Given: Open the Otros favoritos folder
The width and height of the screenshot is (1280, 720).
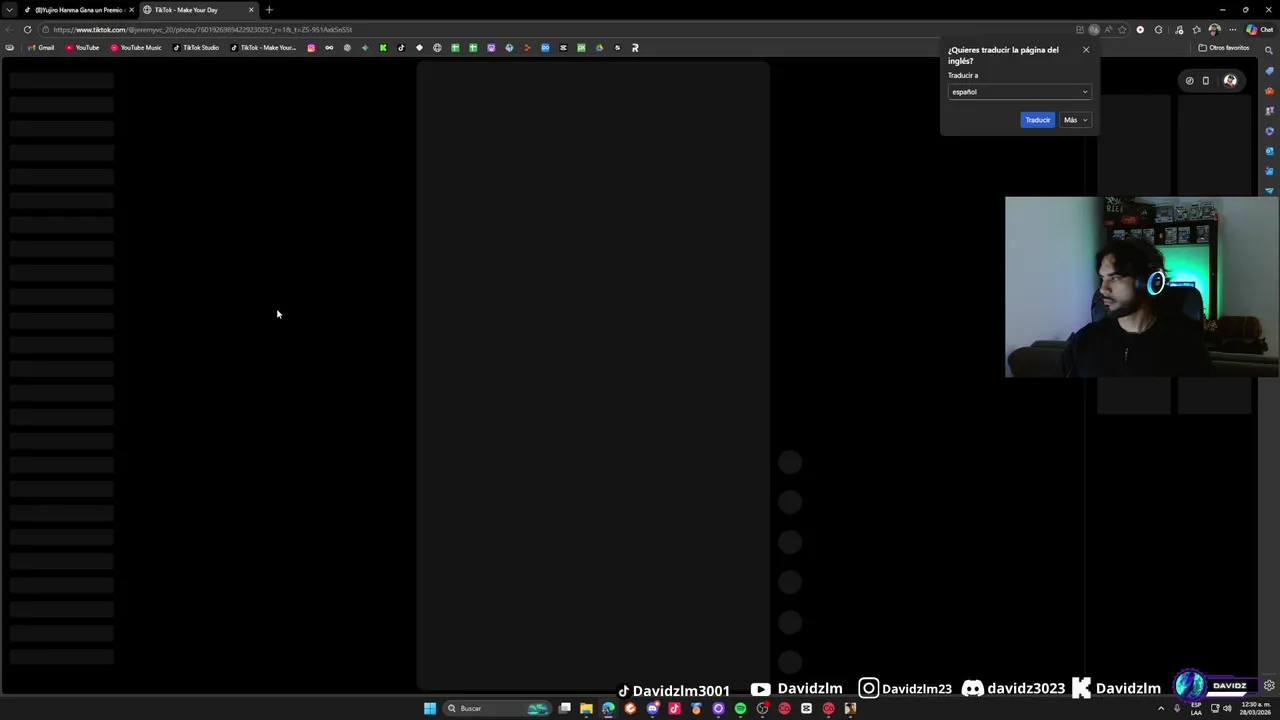Looking at the screenshot, I should pyautogui.click(x=1224, y=48).
